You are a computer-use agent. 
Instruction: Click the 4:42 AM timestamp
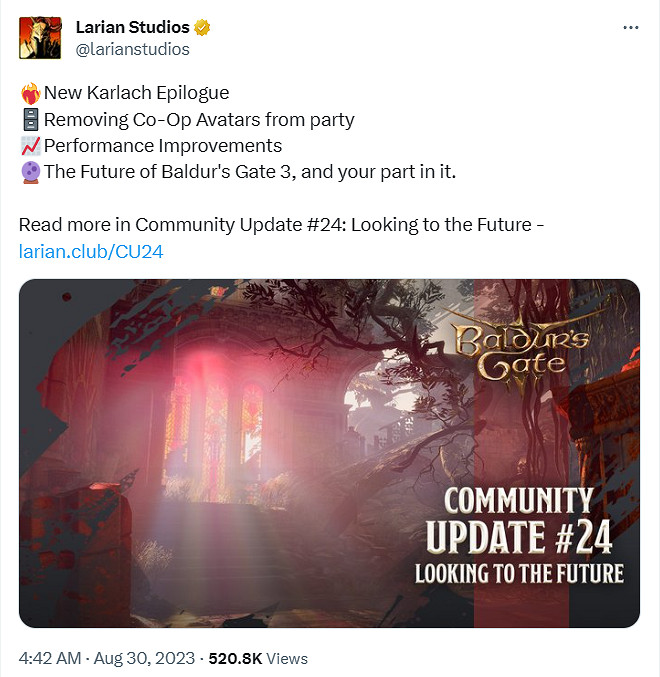[50, 658]
